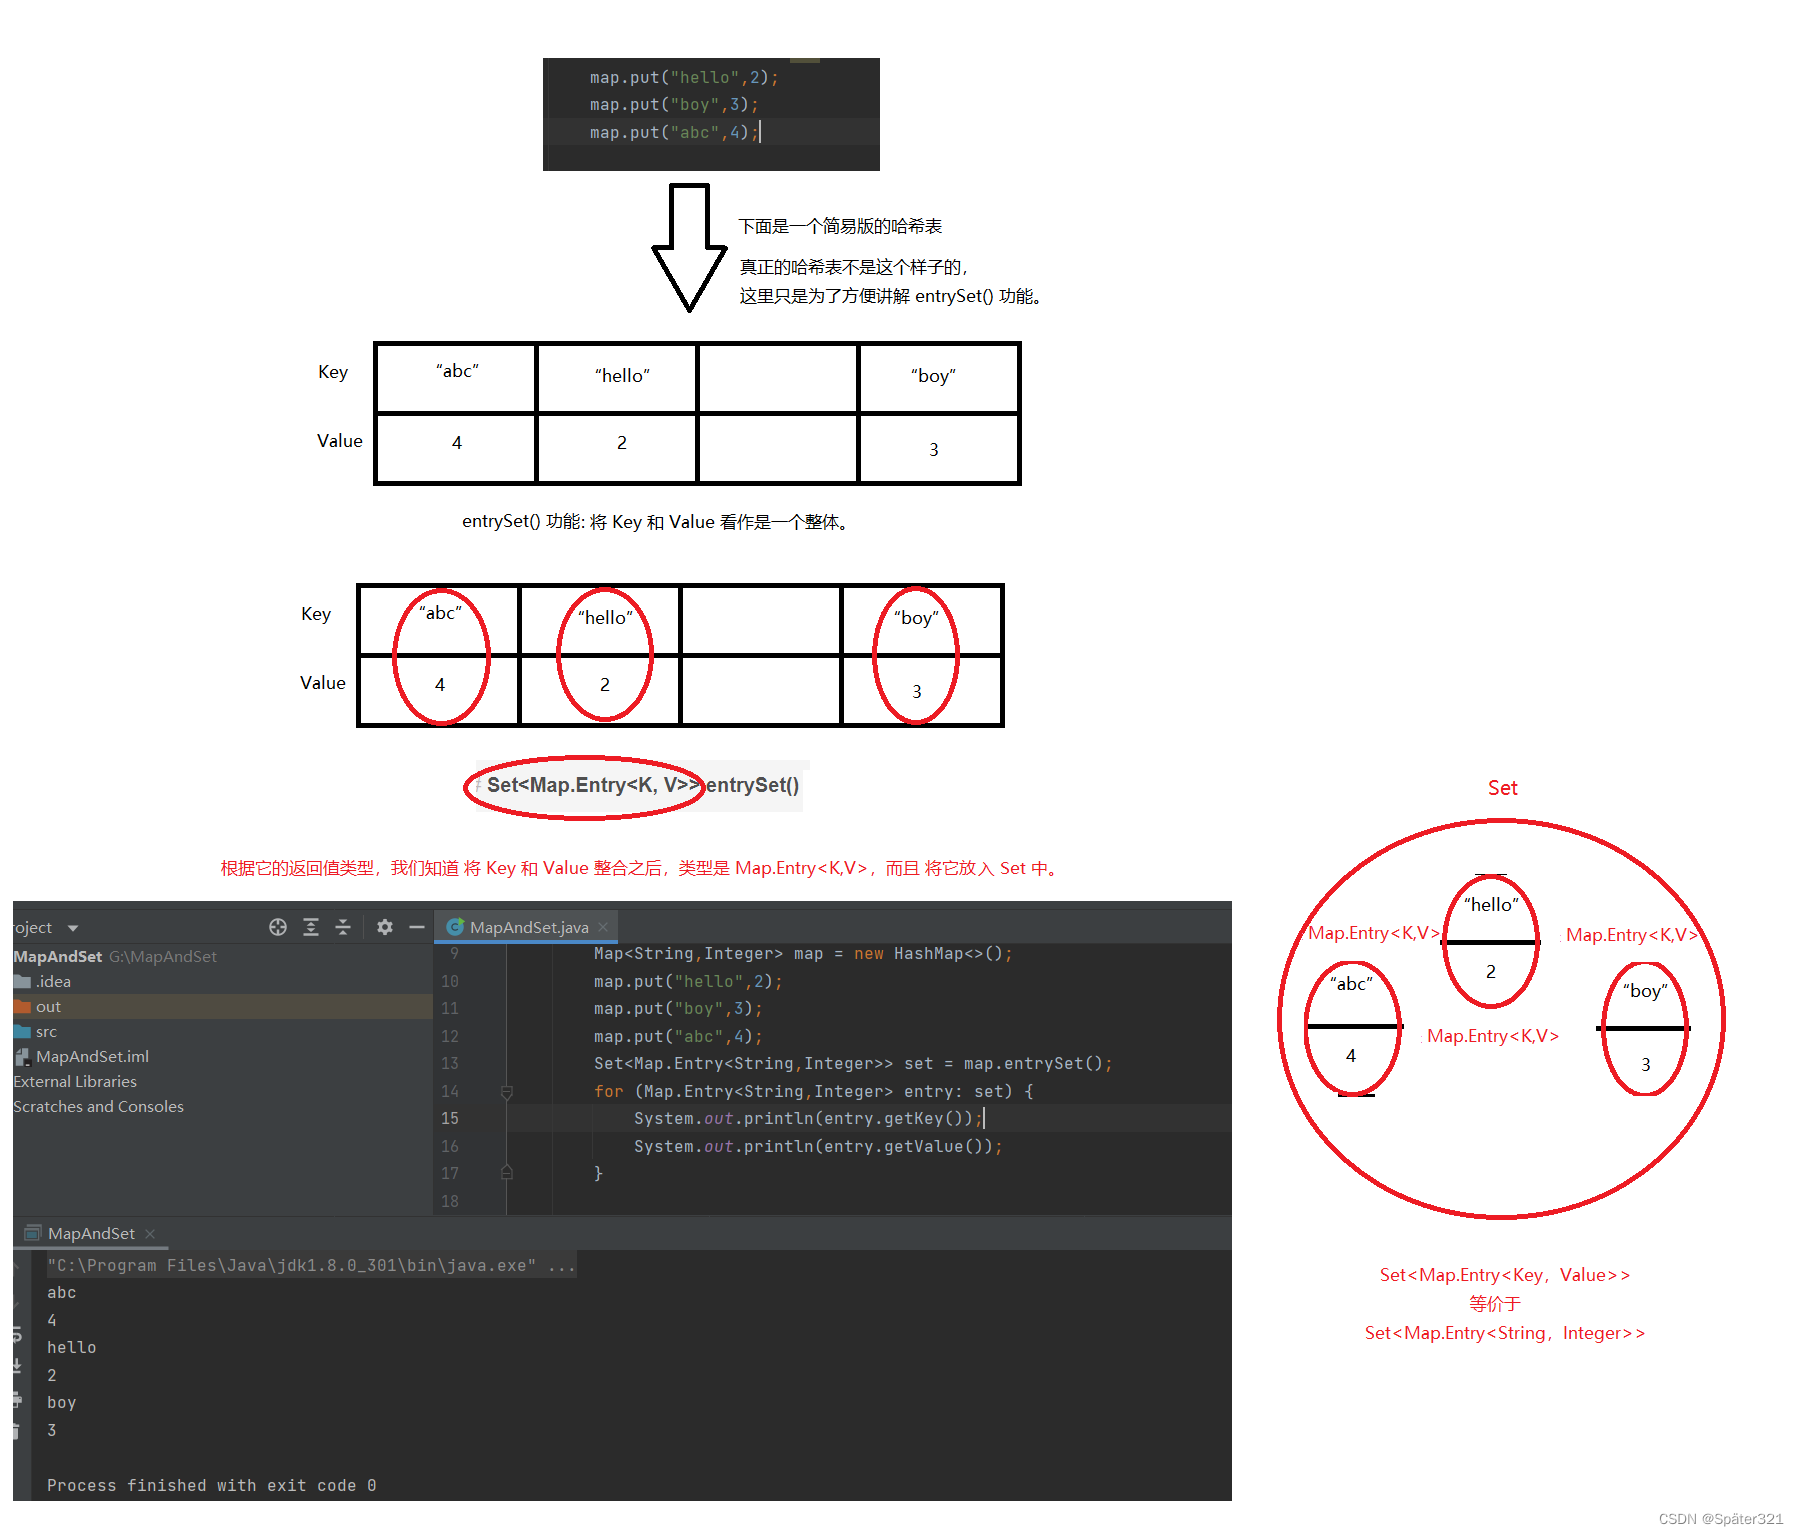Close the MapAndSet.java editor tab
Screen dimensions: 1799x1536
603,927
